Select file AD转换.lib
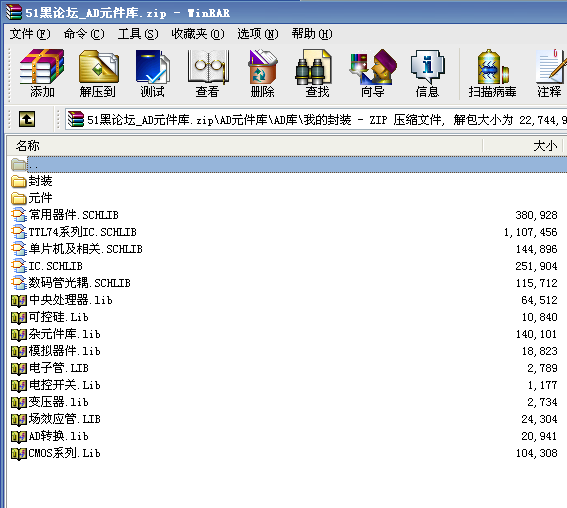The width and height of the screenshot is (567, 508). click(59, 436)
